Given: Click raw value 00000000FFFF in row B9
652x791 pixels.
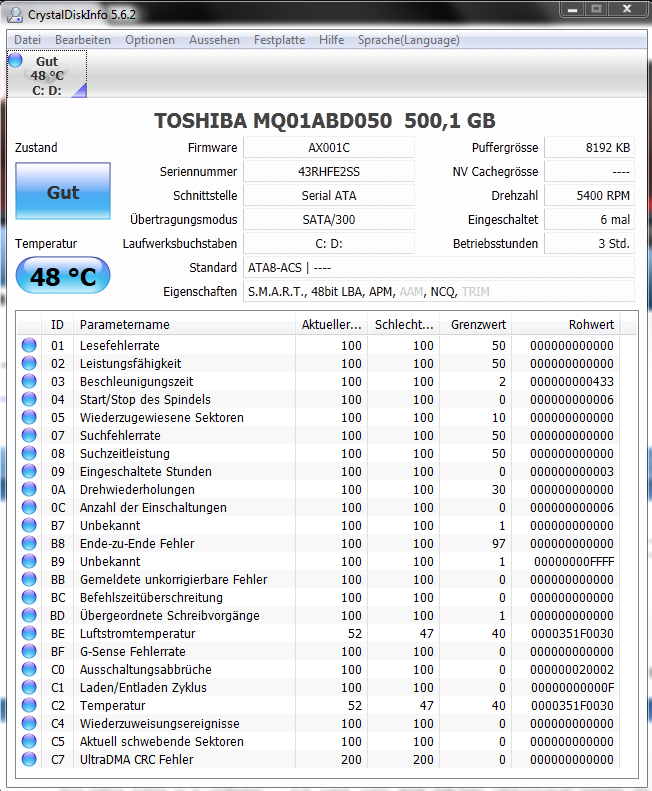Looking at the screenshot, I should tap(574, 561).
